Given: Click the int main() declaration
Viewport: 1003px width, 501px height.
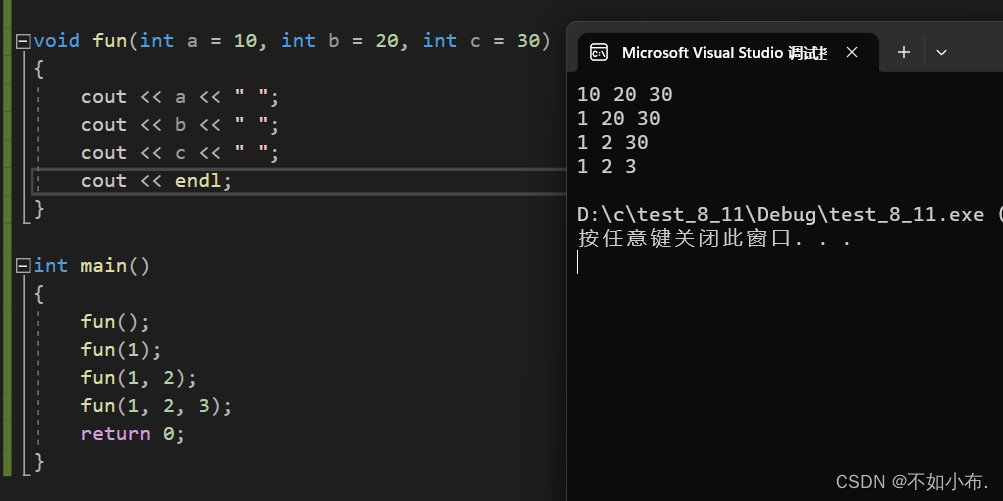Looking at the screenshot, I should [x=92, y=266].
